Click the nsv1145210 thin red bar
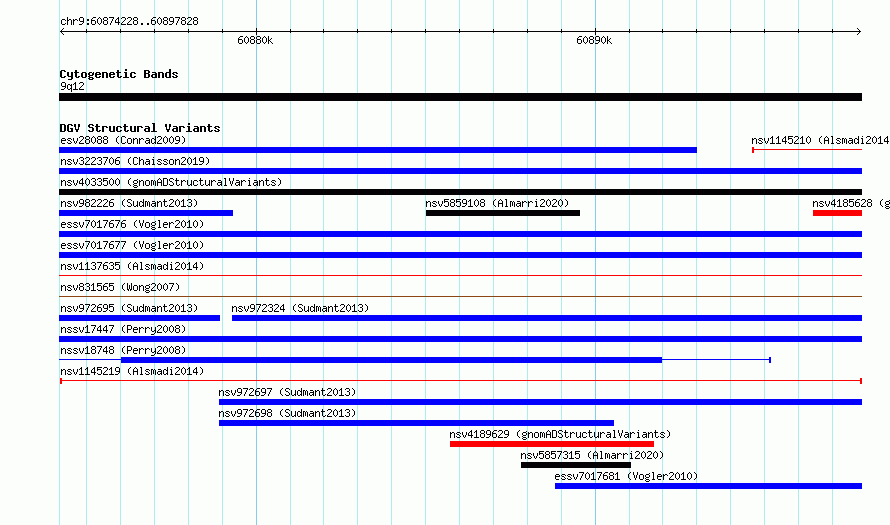This screenshot has height=525, width=890. coord(807,150)
